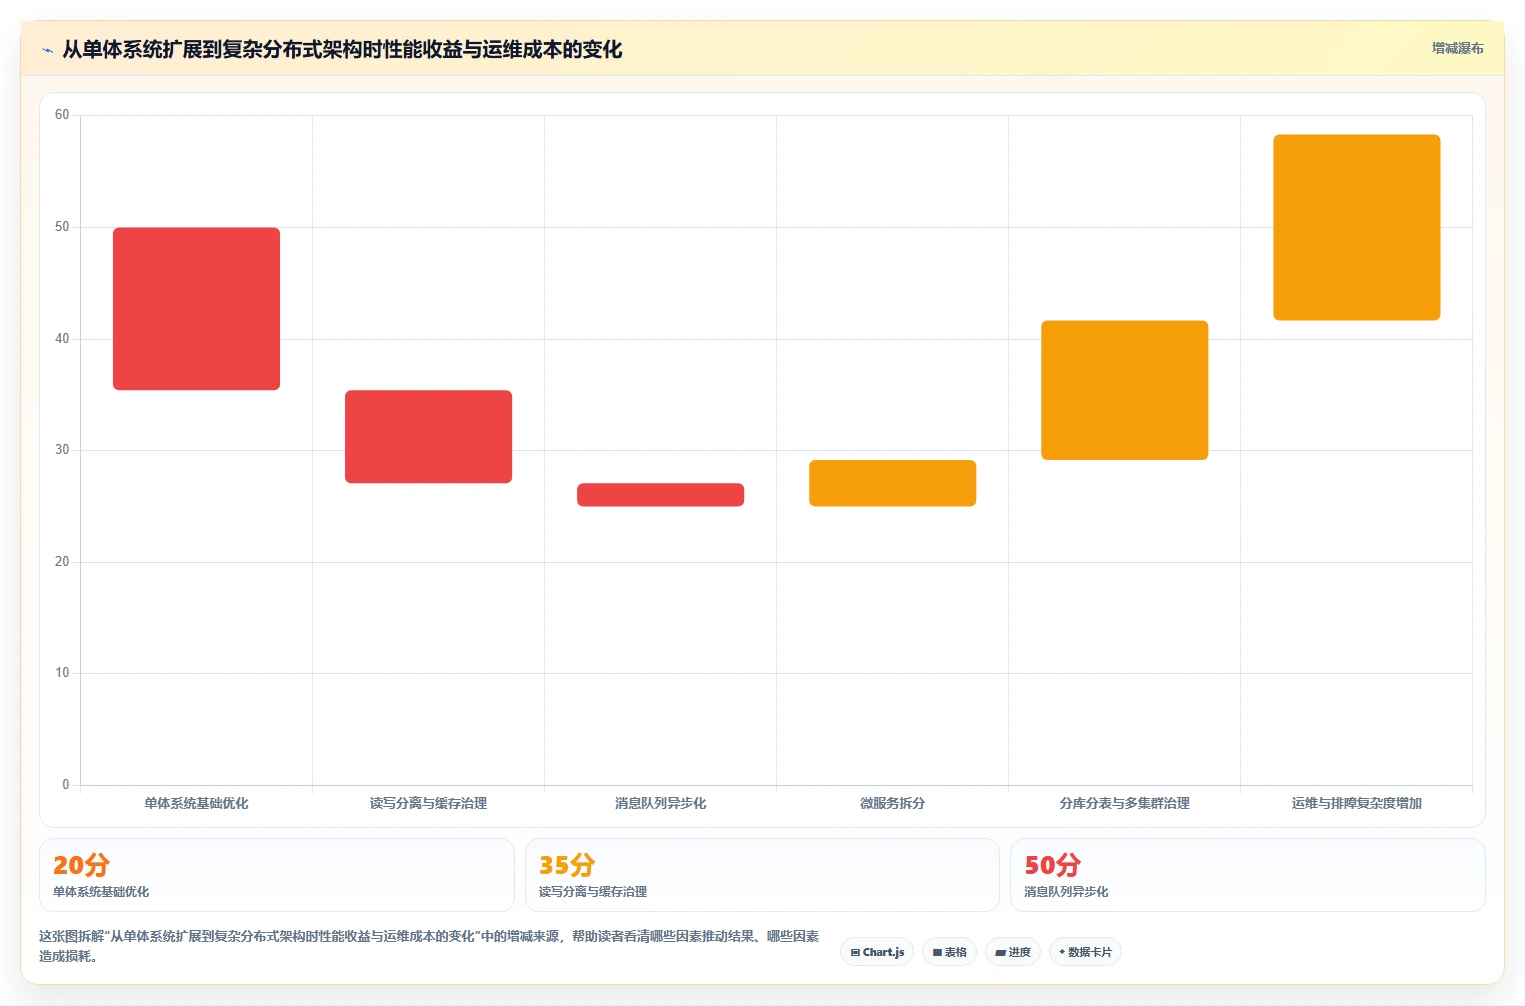Click the 进度 tag chip
This screenshot has height=1006, width=1525.
(x=1013, y=952)
